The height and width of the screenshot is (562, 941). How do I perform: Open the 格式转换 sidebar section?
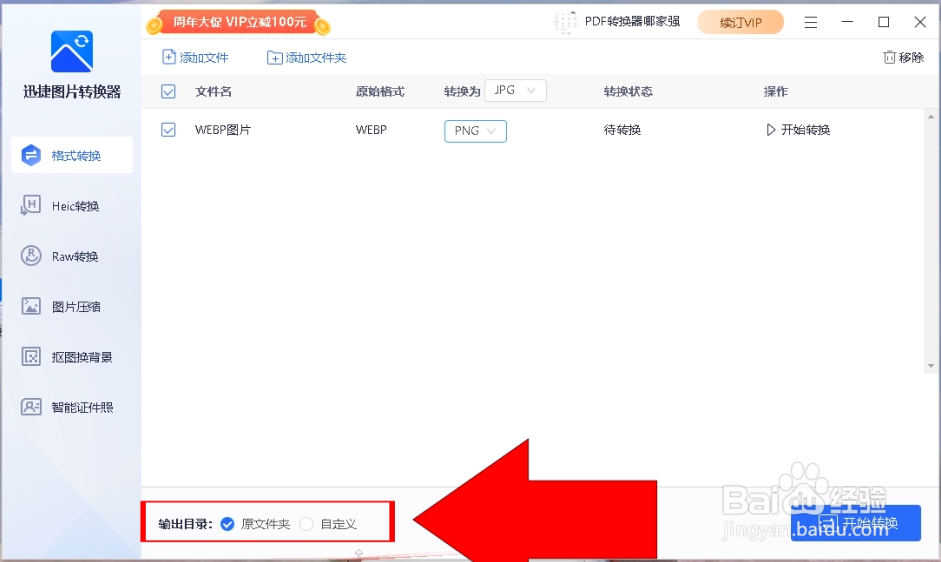[72, 156]
